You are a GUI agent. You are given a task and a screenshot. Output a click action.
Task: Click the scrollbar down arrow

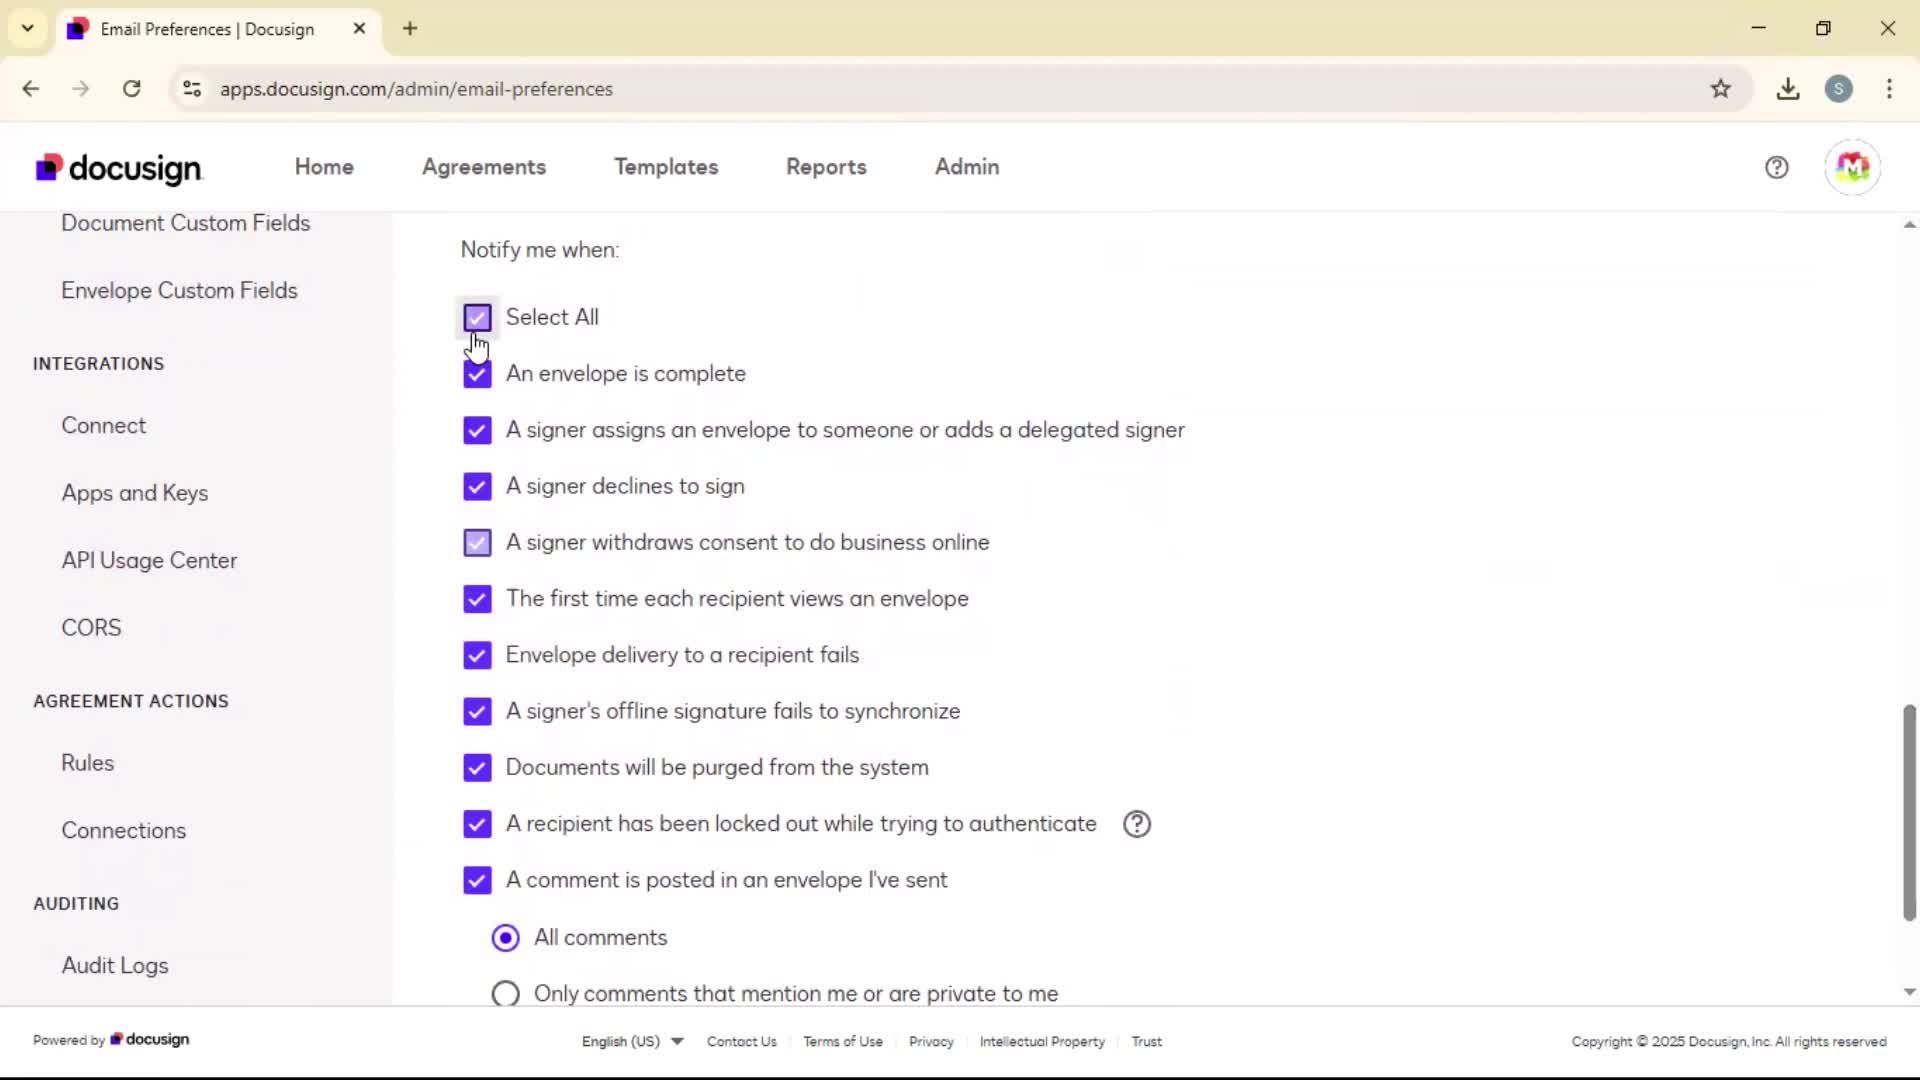click(x=1909, y=992)
